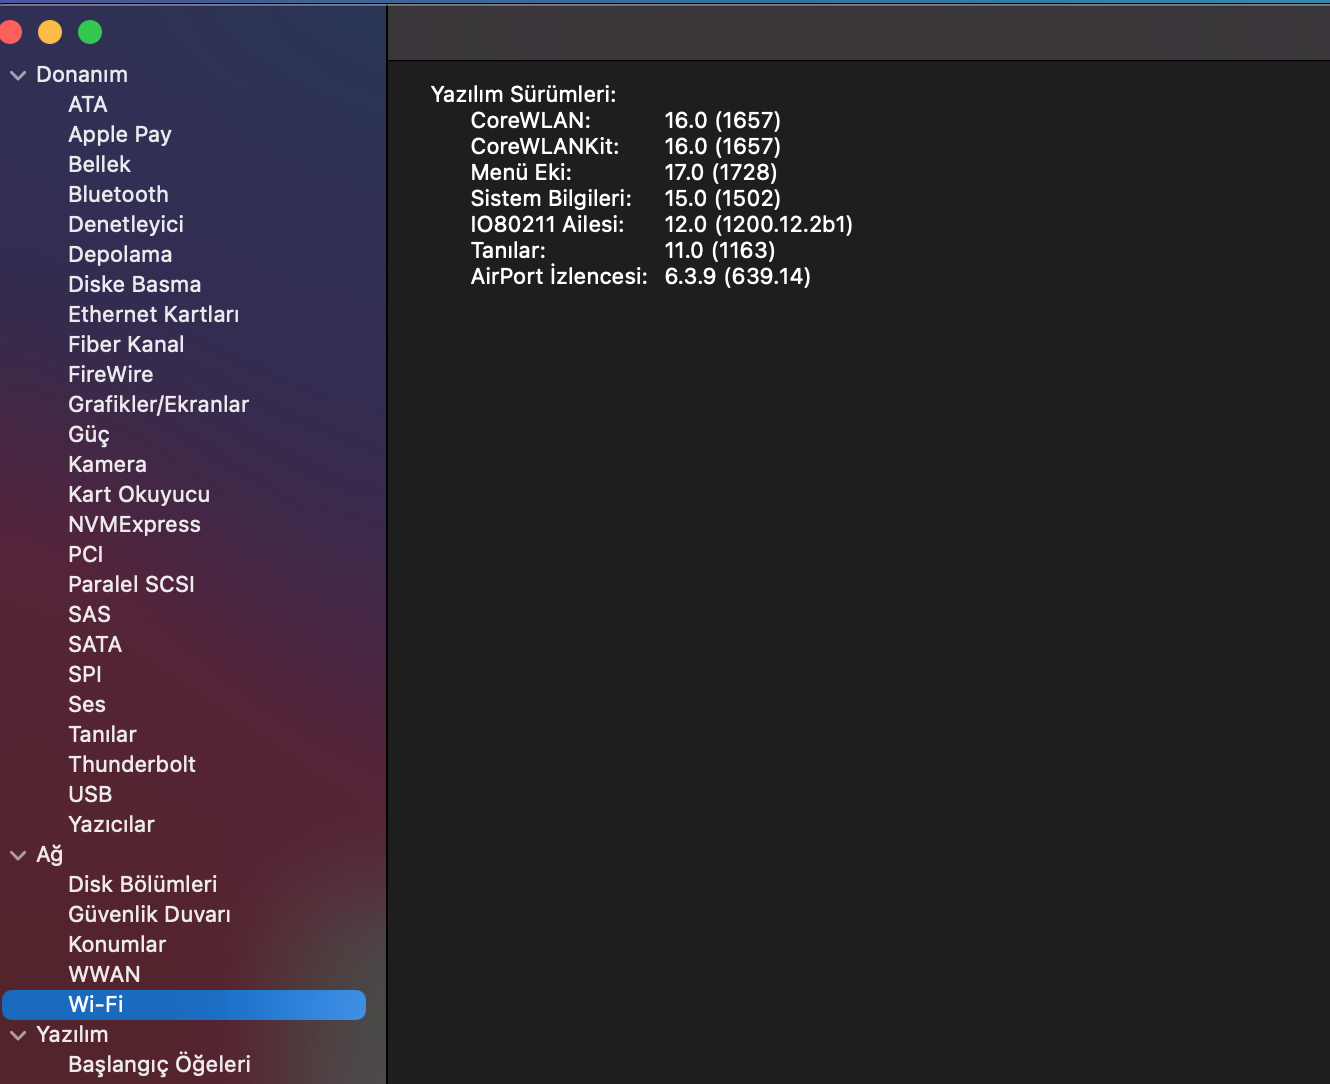Select Güvenlik Duvarı under Ağ
1330x1084 pixels.
[149, 914]
